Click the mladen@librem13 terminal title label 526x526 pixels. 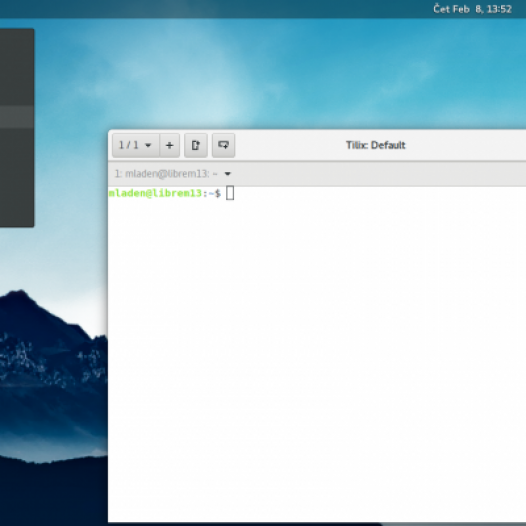coord(166,174)
